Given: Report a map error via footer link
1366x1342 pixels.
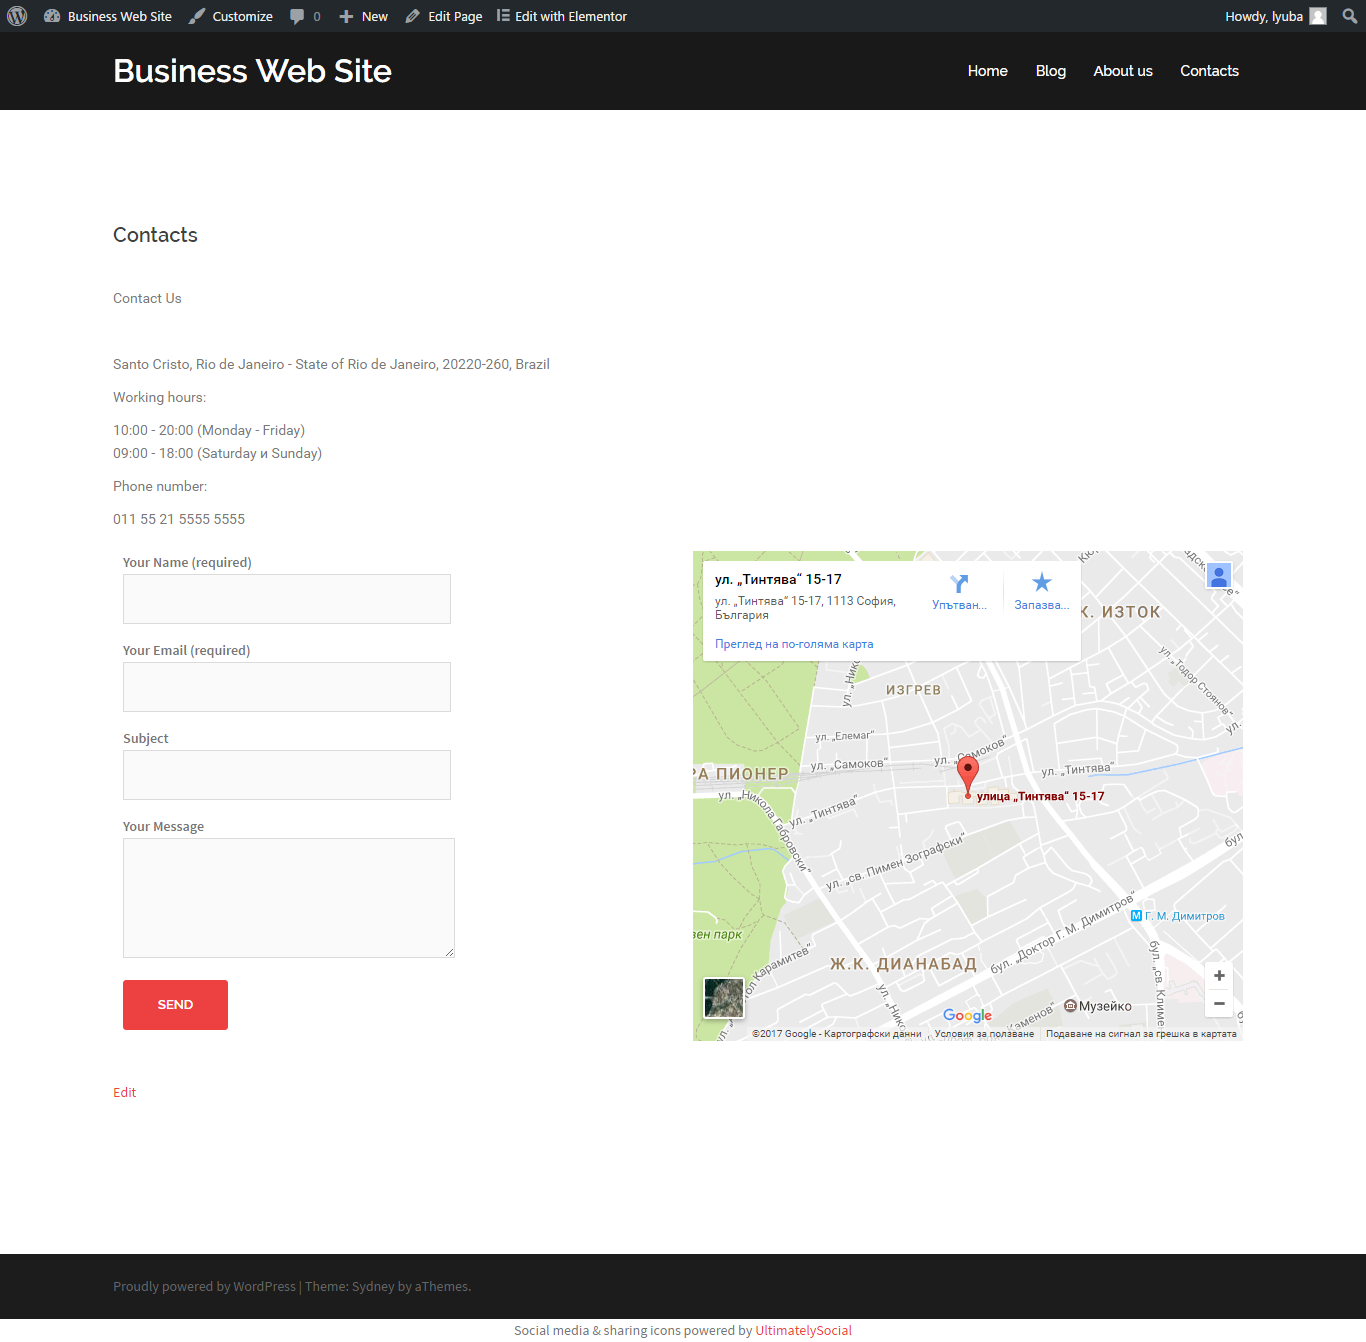Looking at the screenshot, I should coord(1141,1034).
